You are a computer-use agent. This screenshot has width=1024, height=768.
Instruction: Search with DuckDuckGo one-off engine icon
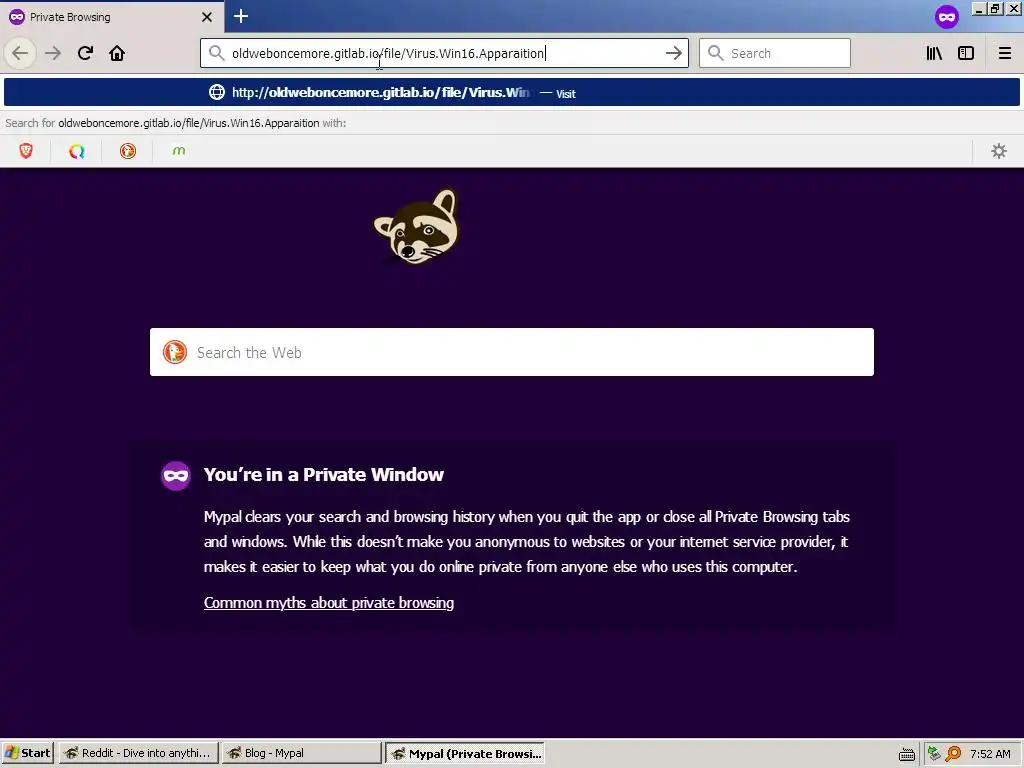(128, 152)
